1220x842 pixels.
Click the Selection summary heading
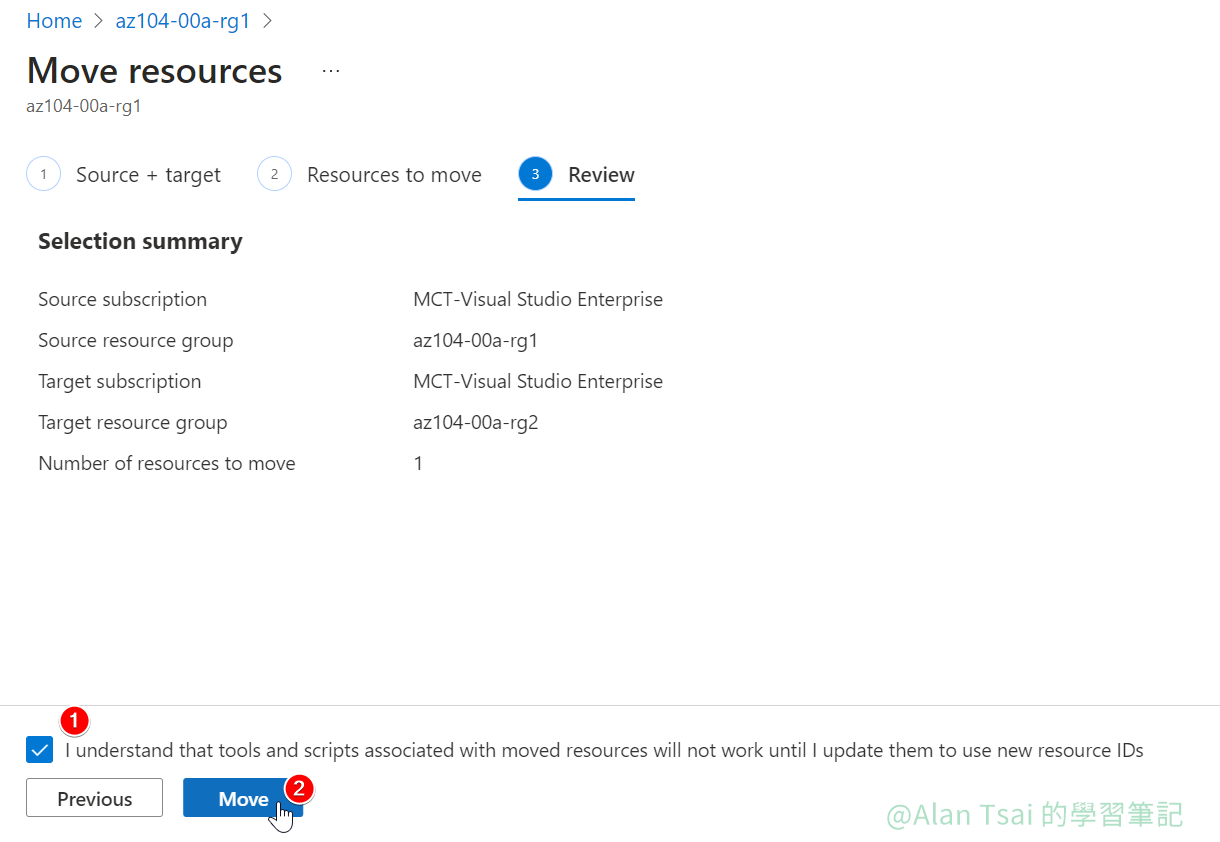coord(140,241)
